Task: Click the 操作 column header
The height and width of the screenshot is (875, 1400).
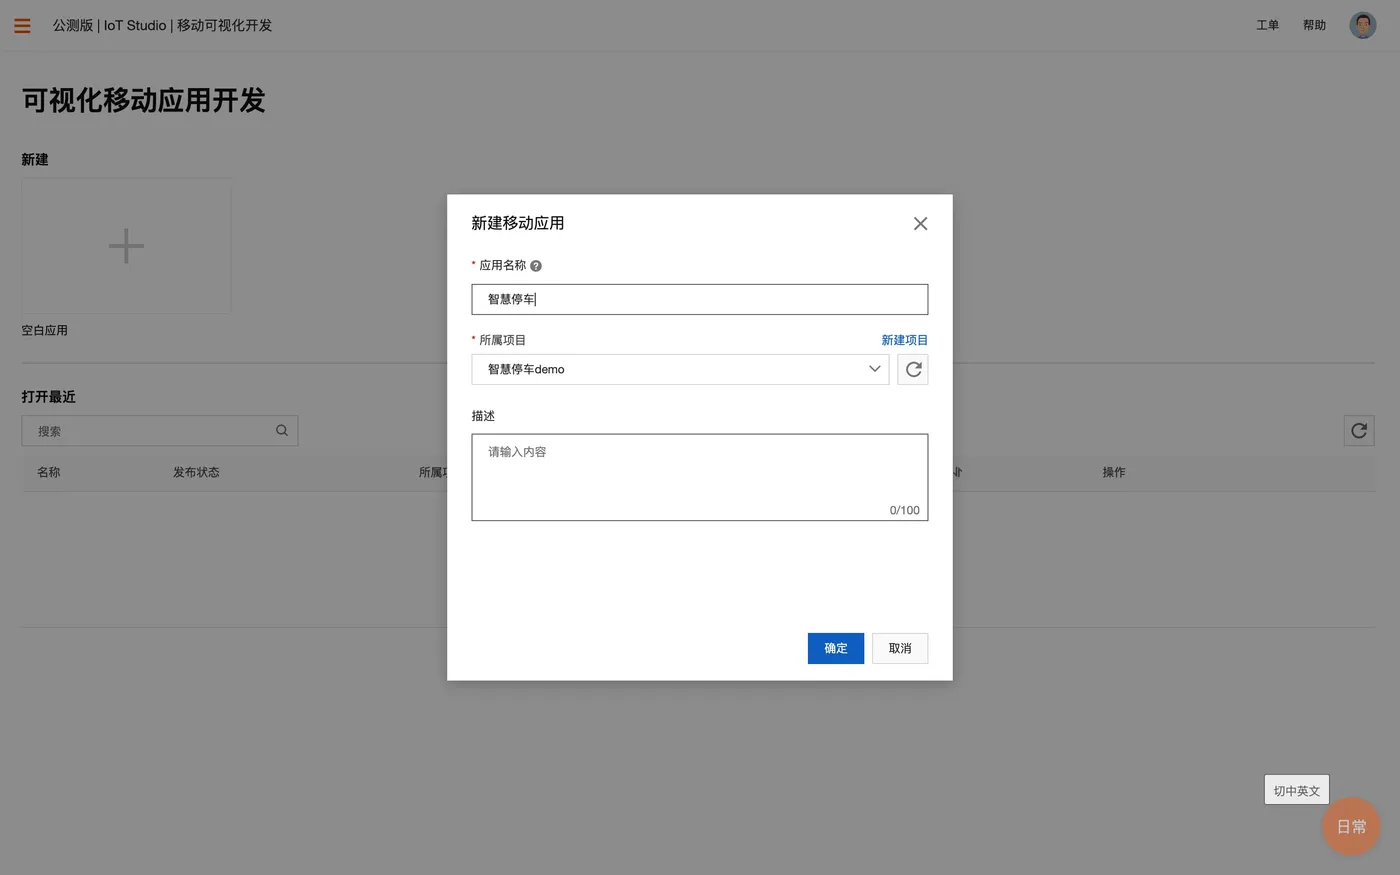Action: (1114, 472)
